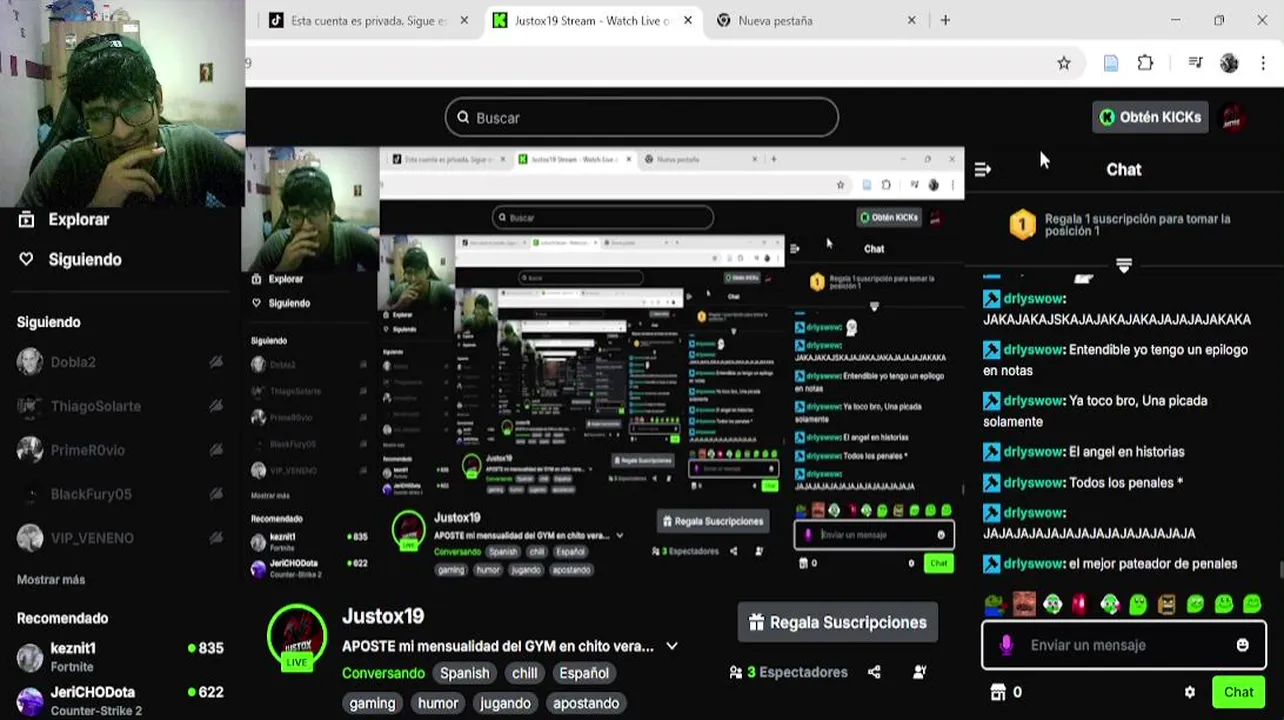Click the heart icon next to Siguiendo
The height and width of the screenshot is (720, 1284).
27,259
